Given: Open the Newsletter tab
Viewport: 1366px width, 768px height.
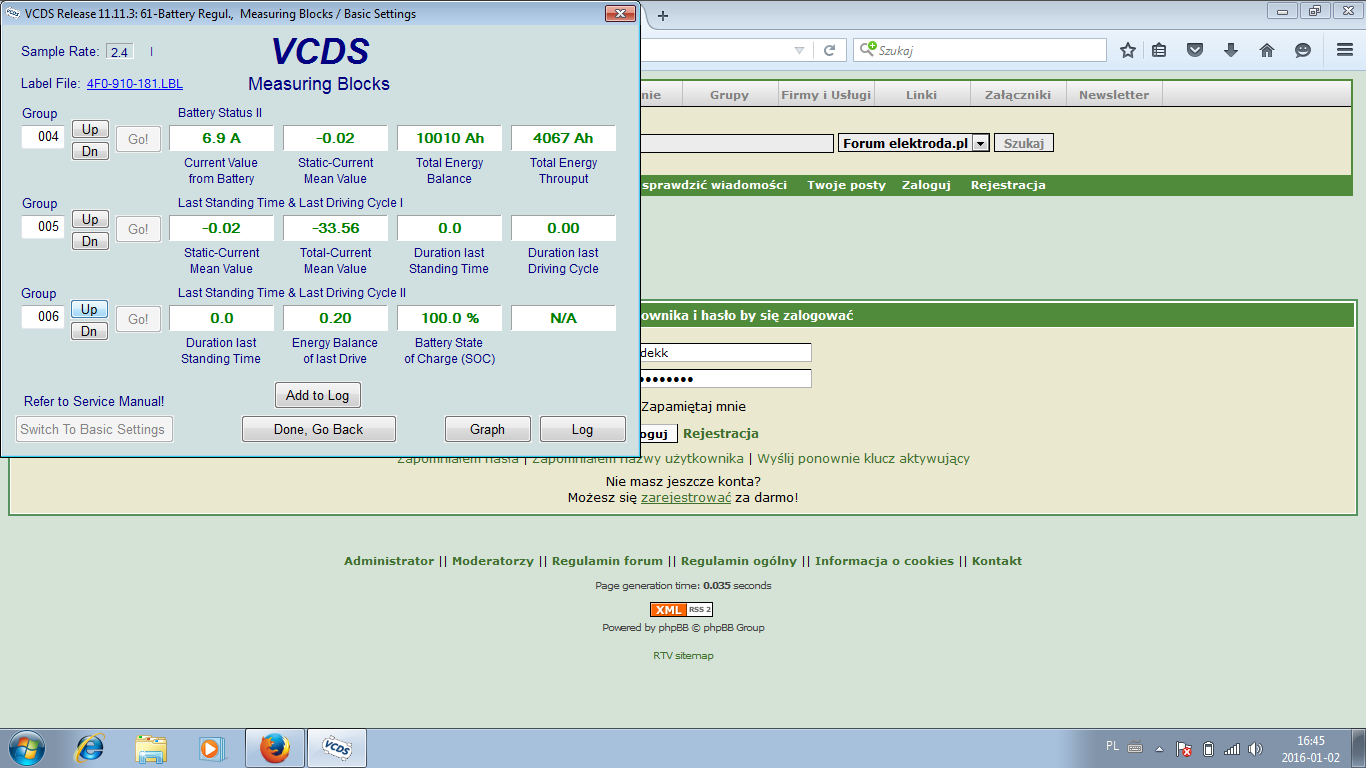Looking at the screenshot, I should pyautogui.click(x=1114, y=95).
